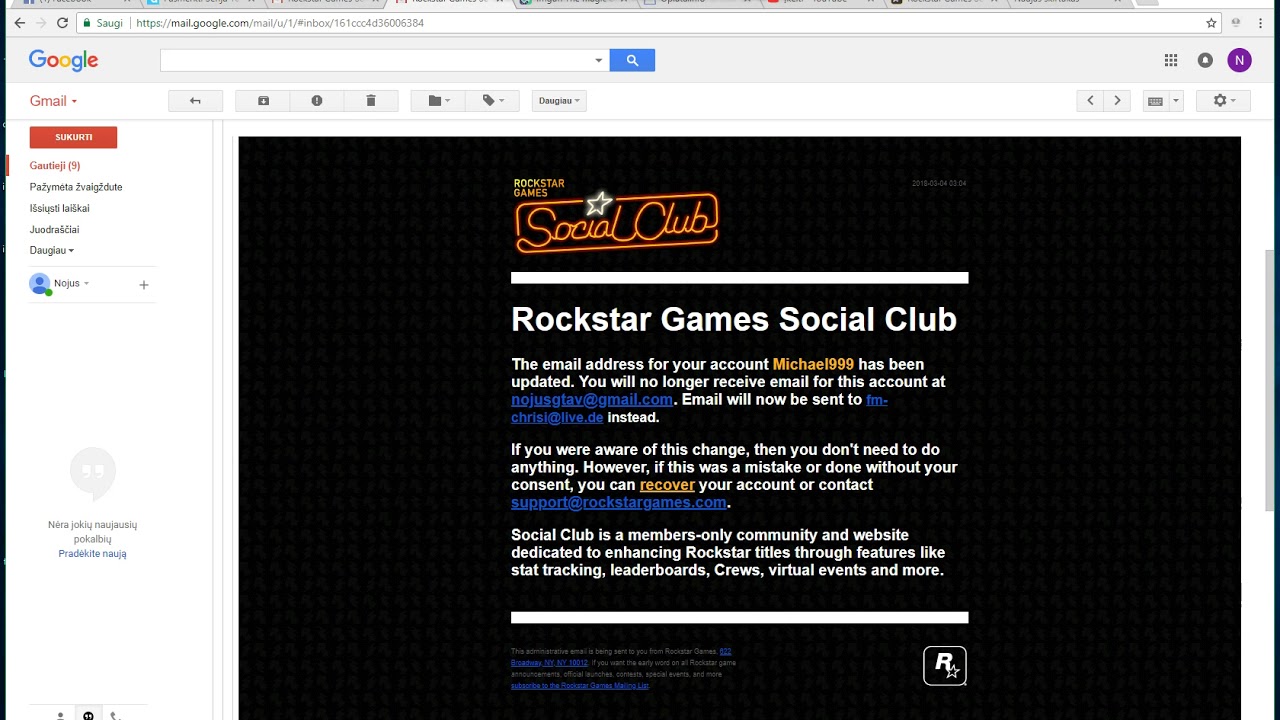Screen dimensions: 1280x720
Task: Open Google notifications bell
Action: click(1205, 61)
